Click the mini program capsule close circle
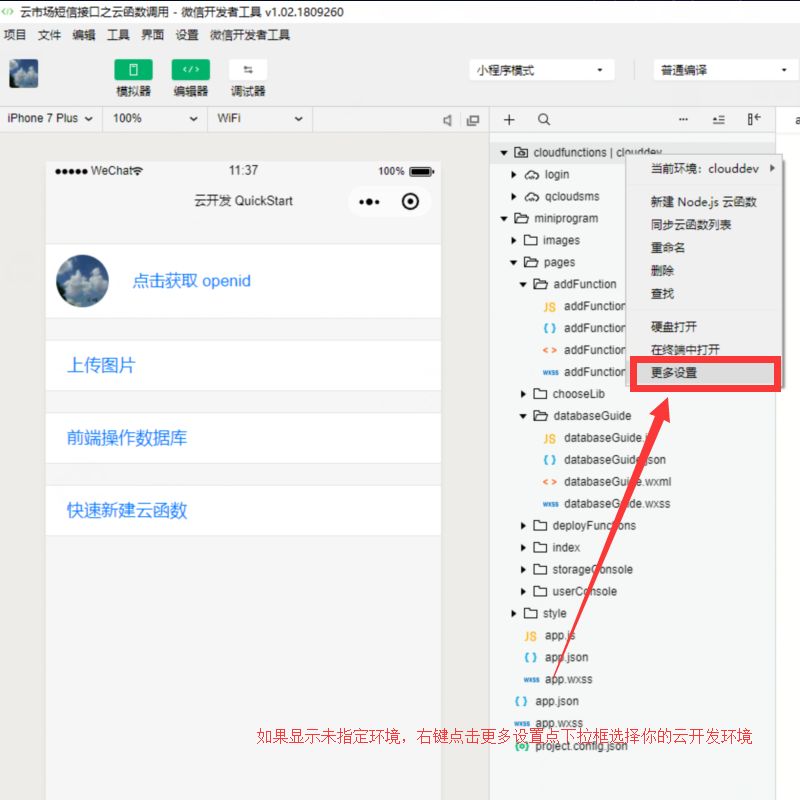This screenshot has height=800, width=800. click(410, 202)
